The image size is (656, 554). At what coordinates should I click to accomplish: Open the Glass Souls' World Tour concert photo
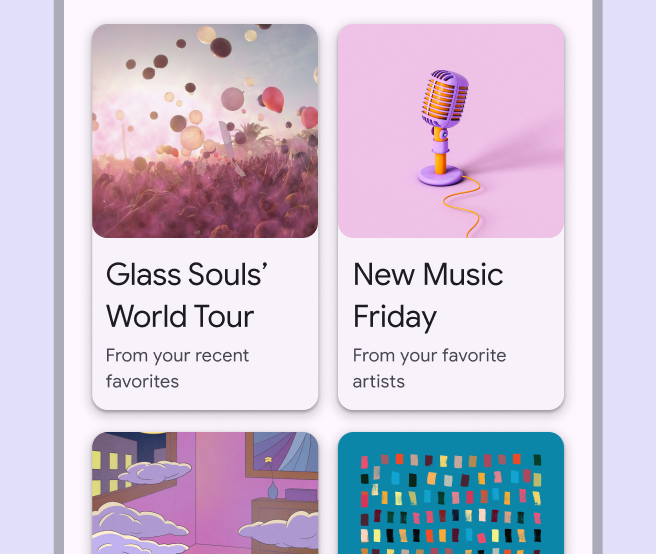(205, 130)
